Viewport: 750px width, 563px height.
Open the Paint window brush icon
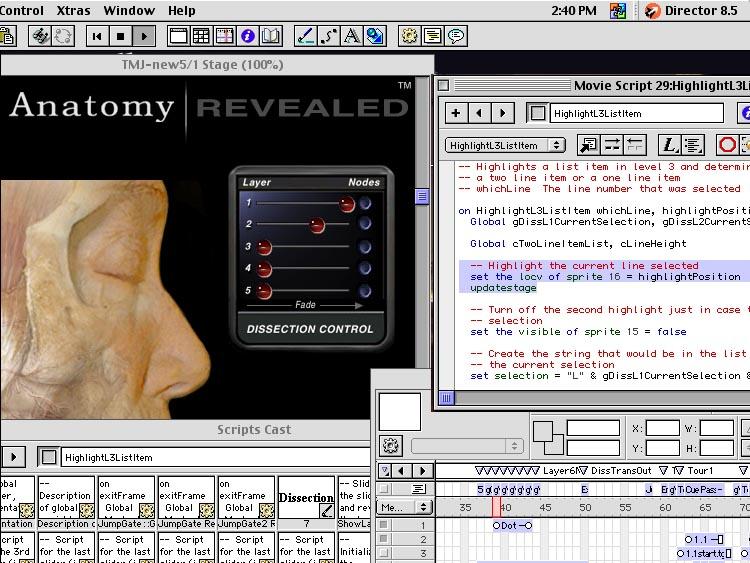(305, 36)
